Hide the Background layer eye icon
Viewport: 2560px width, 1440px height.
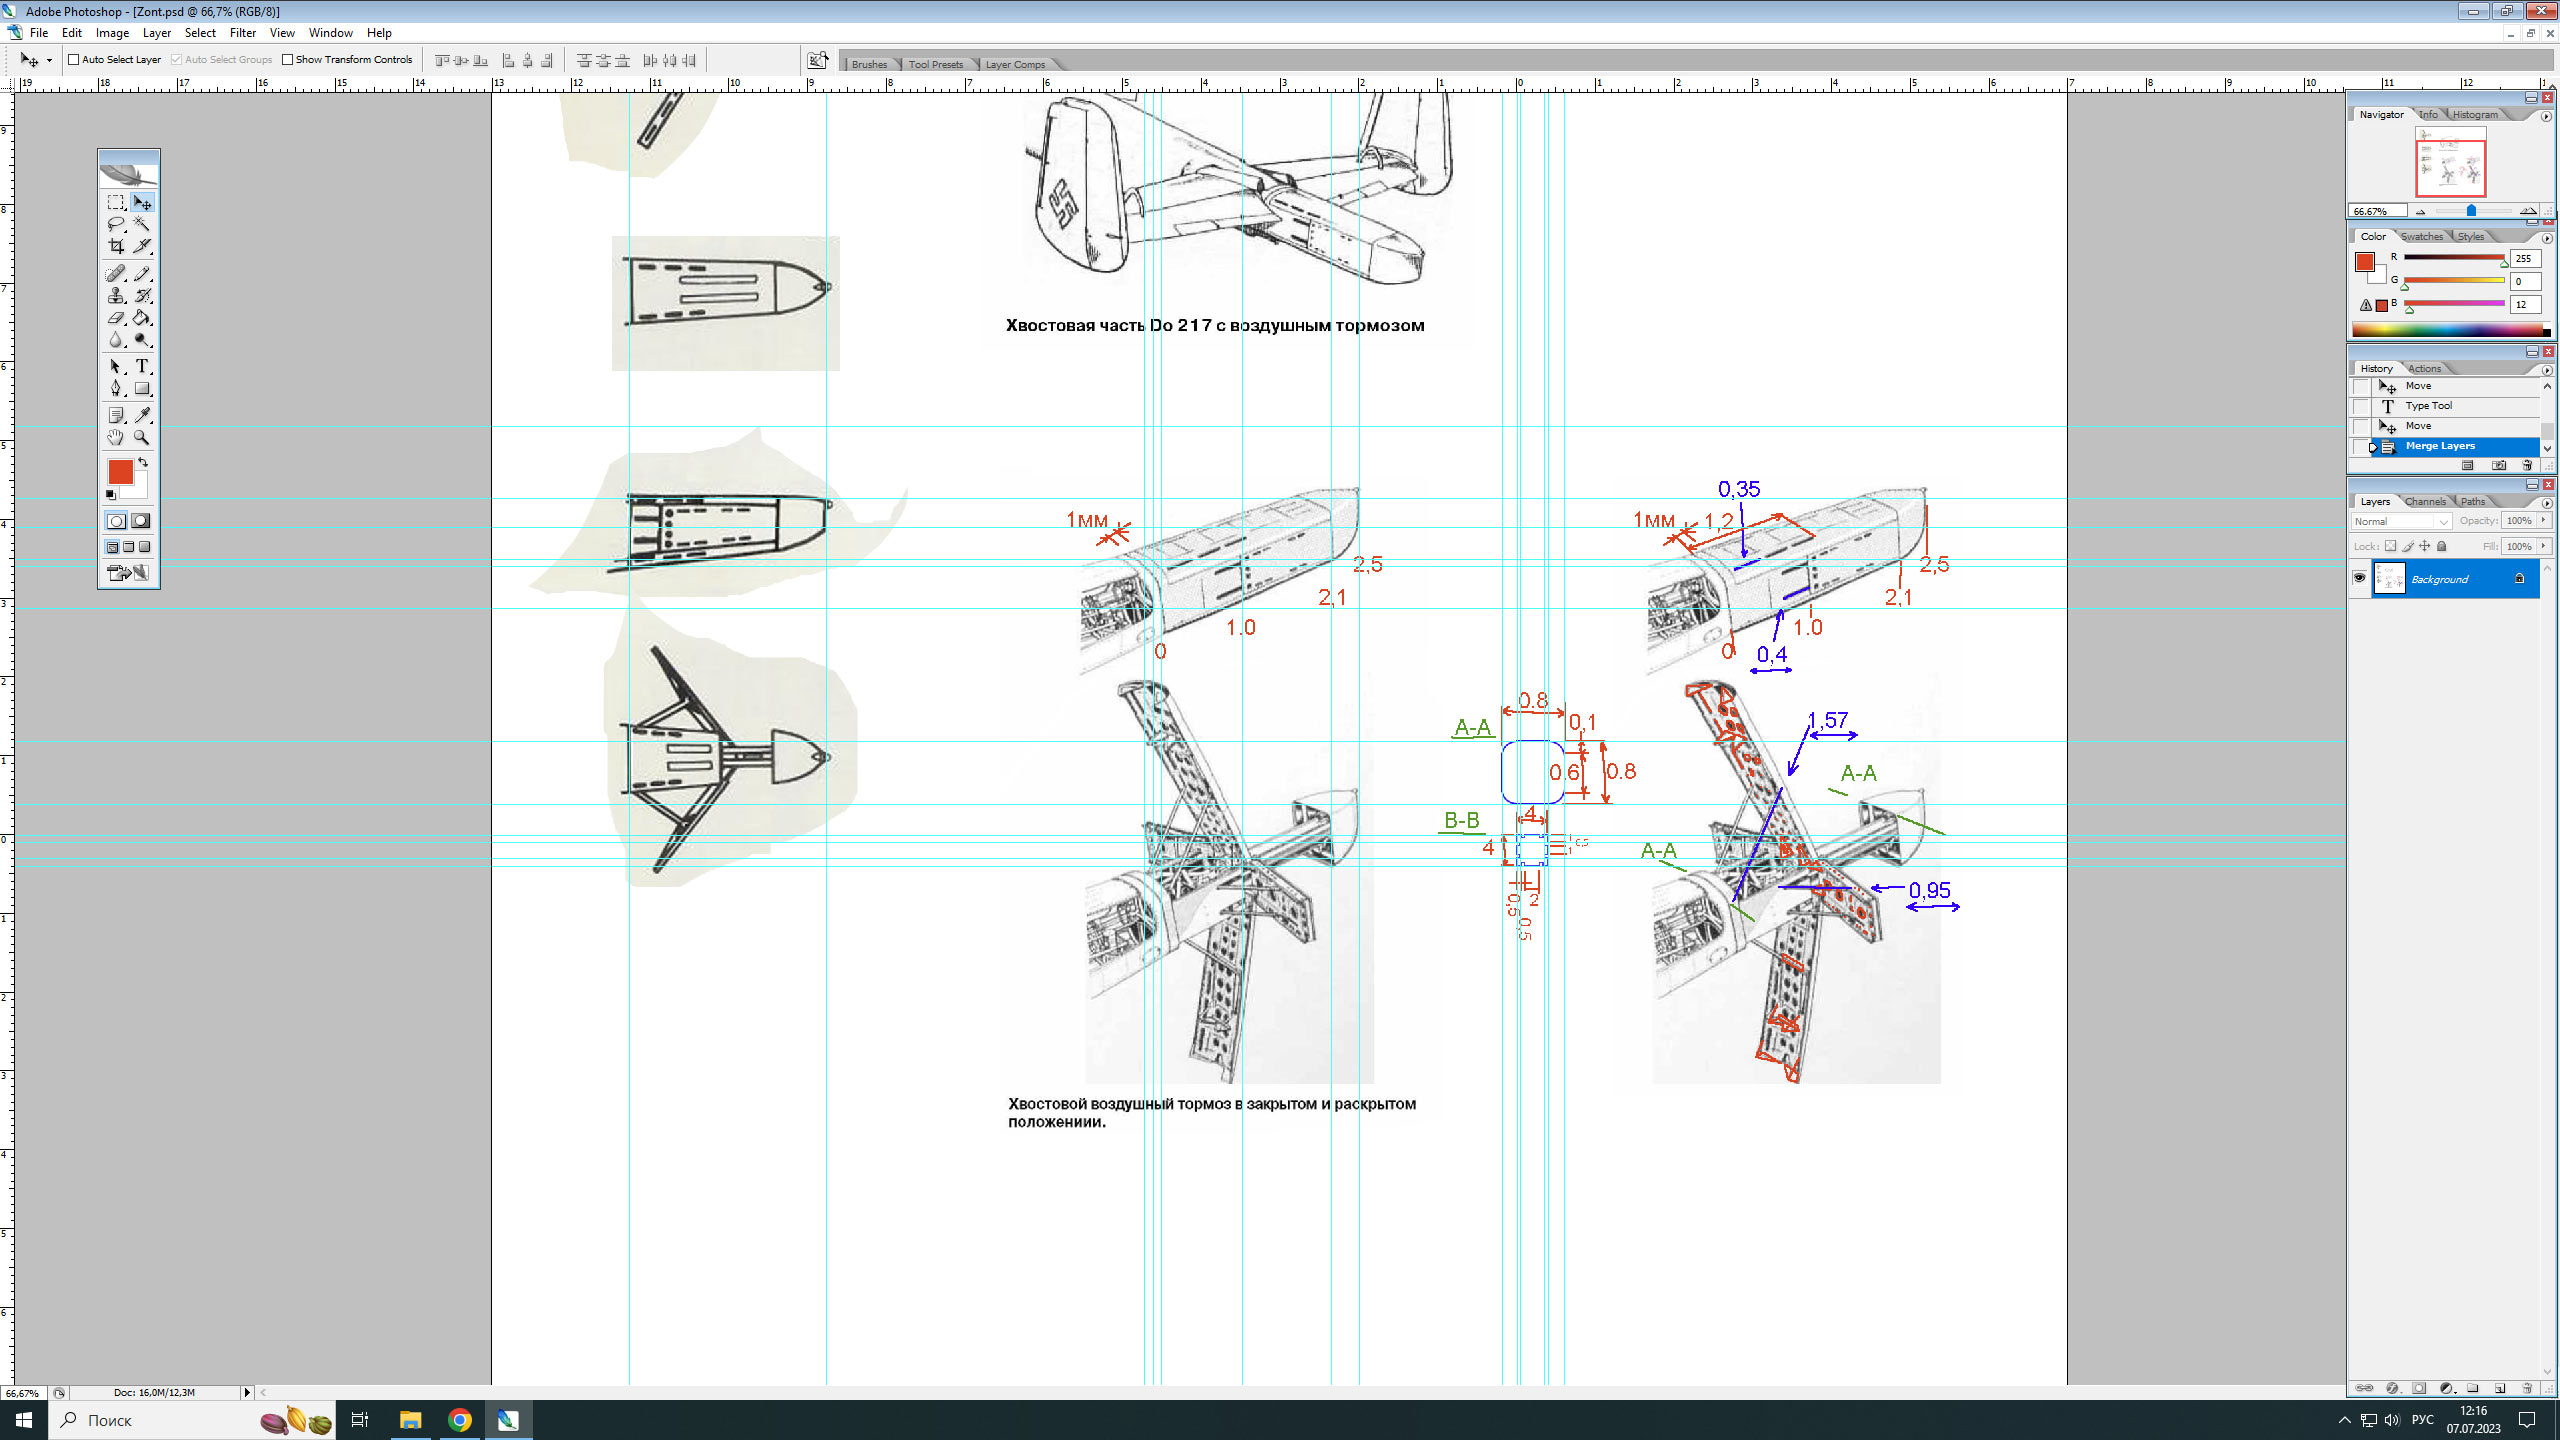point(2359,578)
